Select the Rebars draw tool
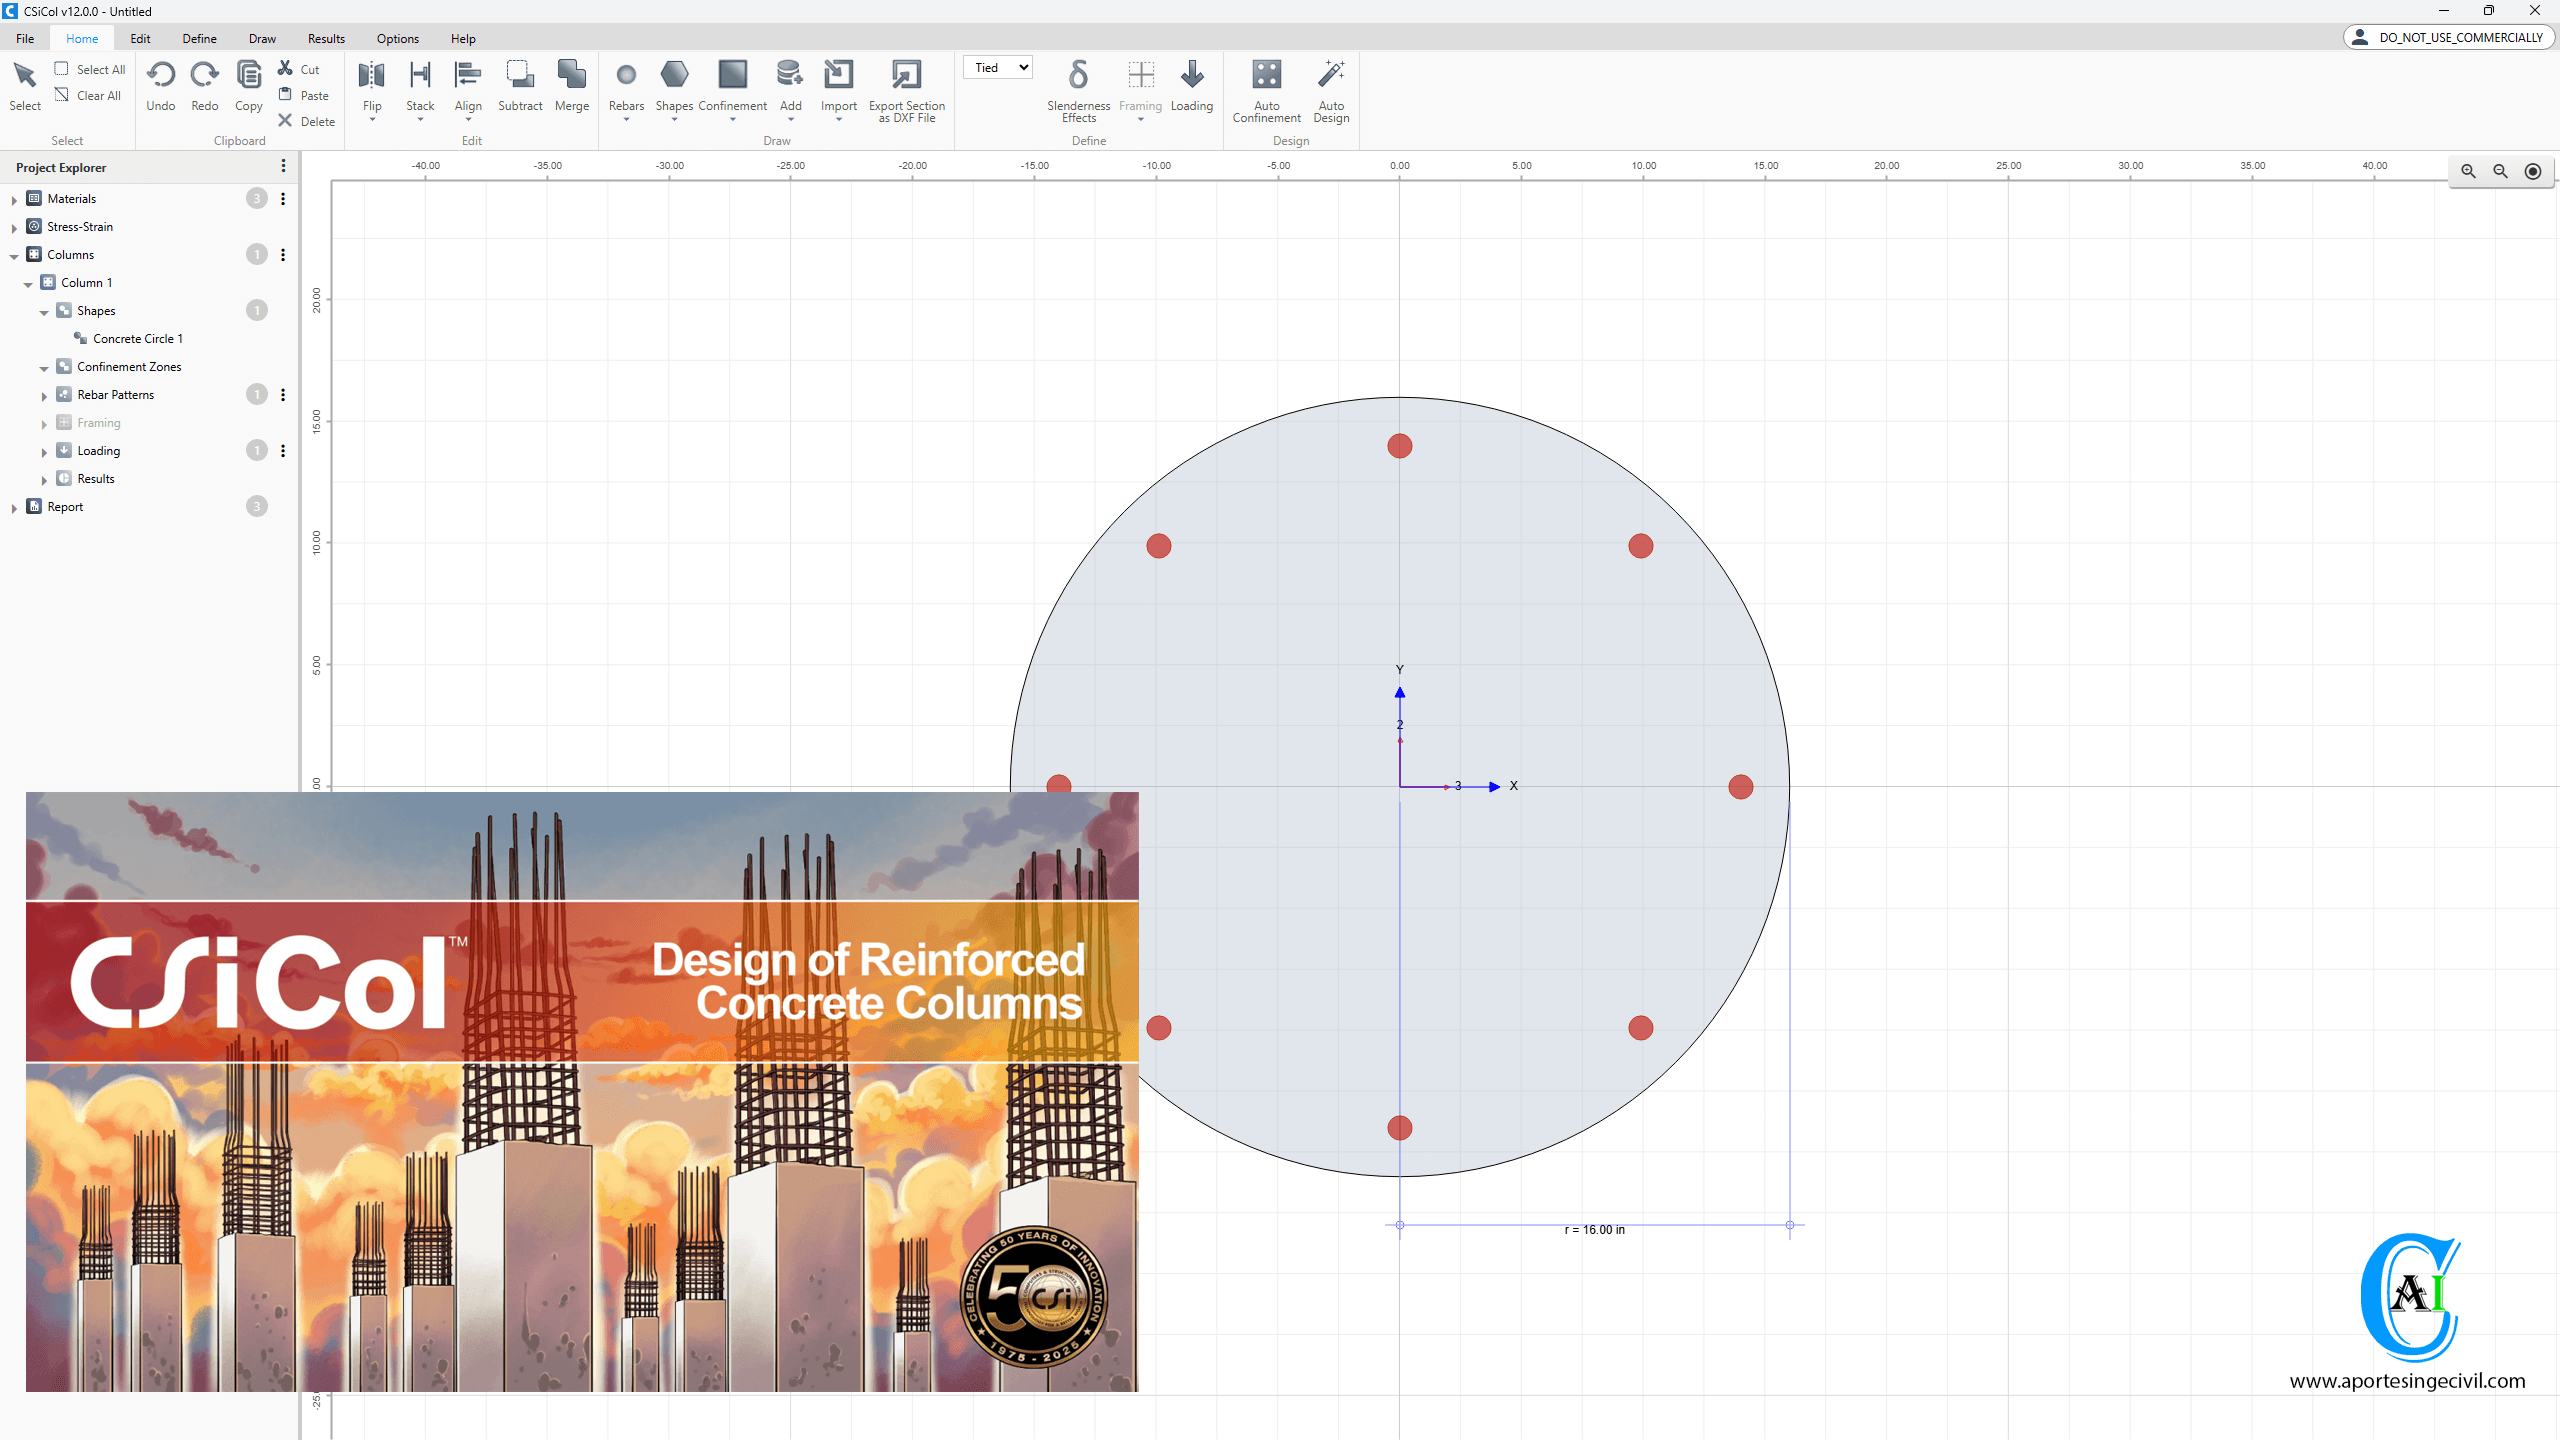2560x1440 pixels. (626, 76)
